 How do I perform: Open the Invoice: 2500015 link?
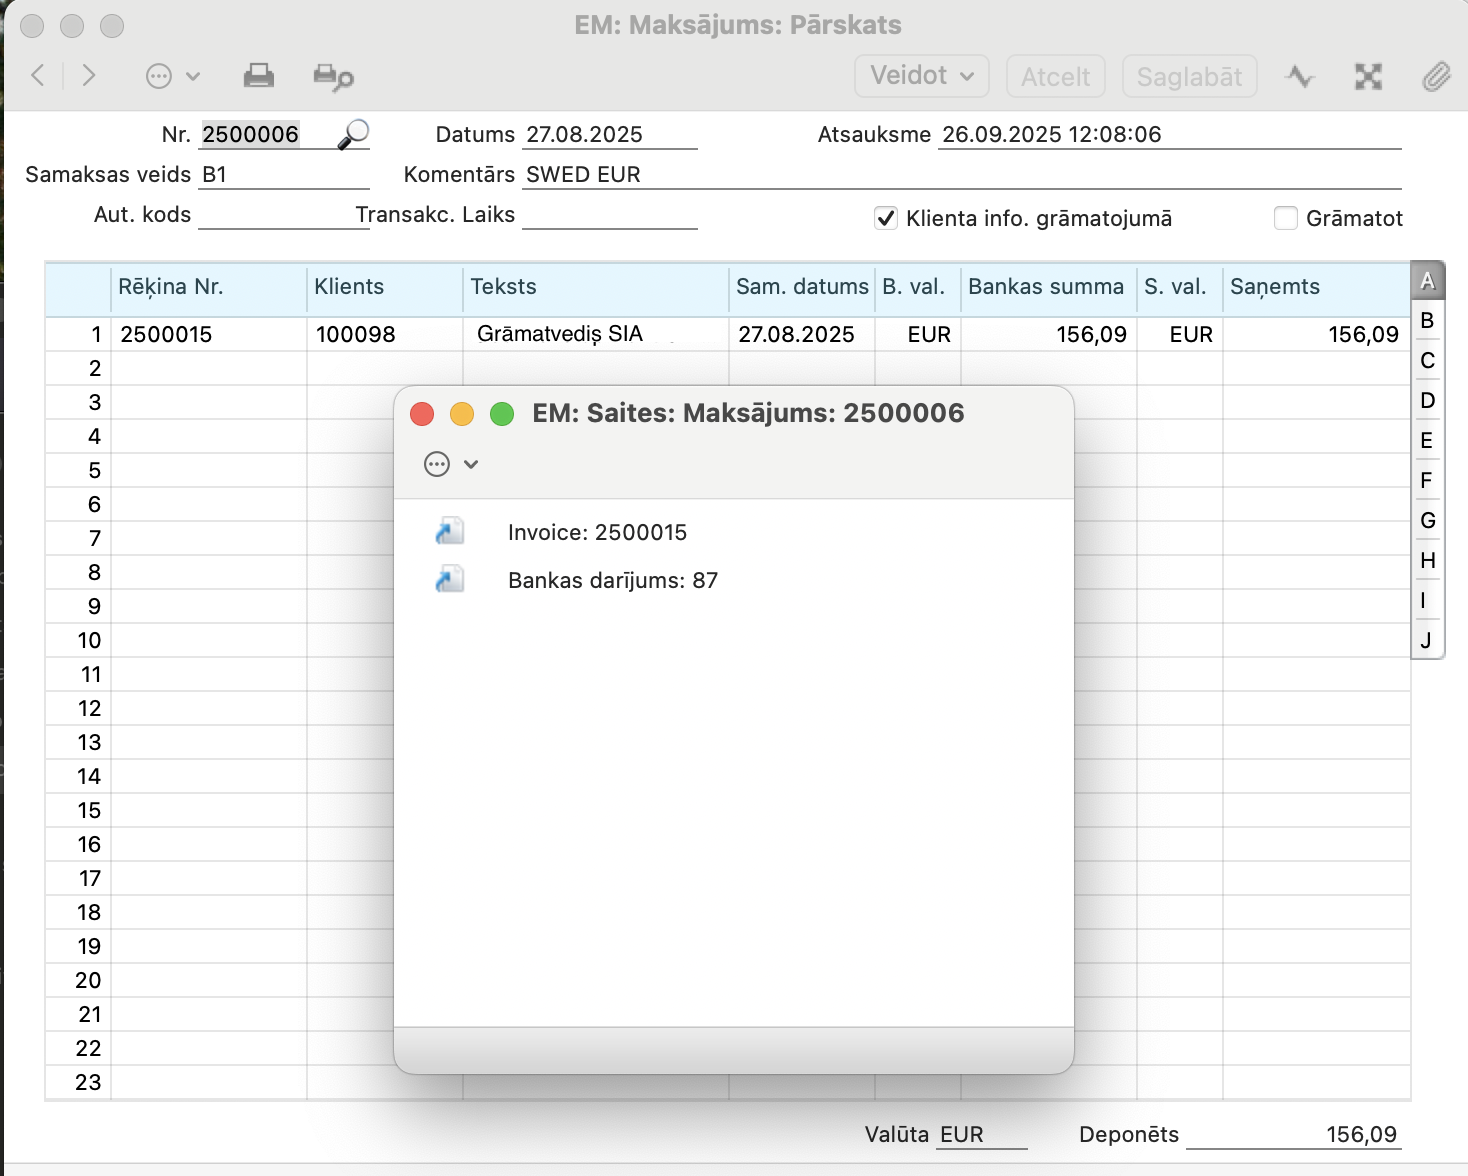(x=597, y=532)
